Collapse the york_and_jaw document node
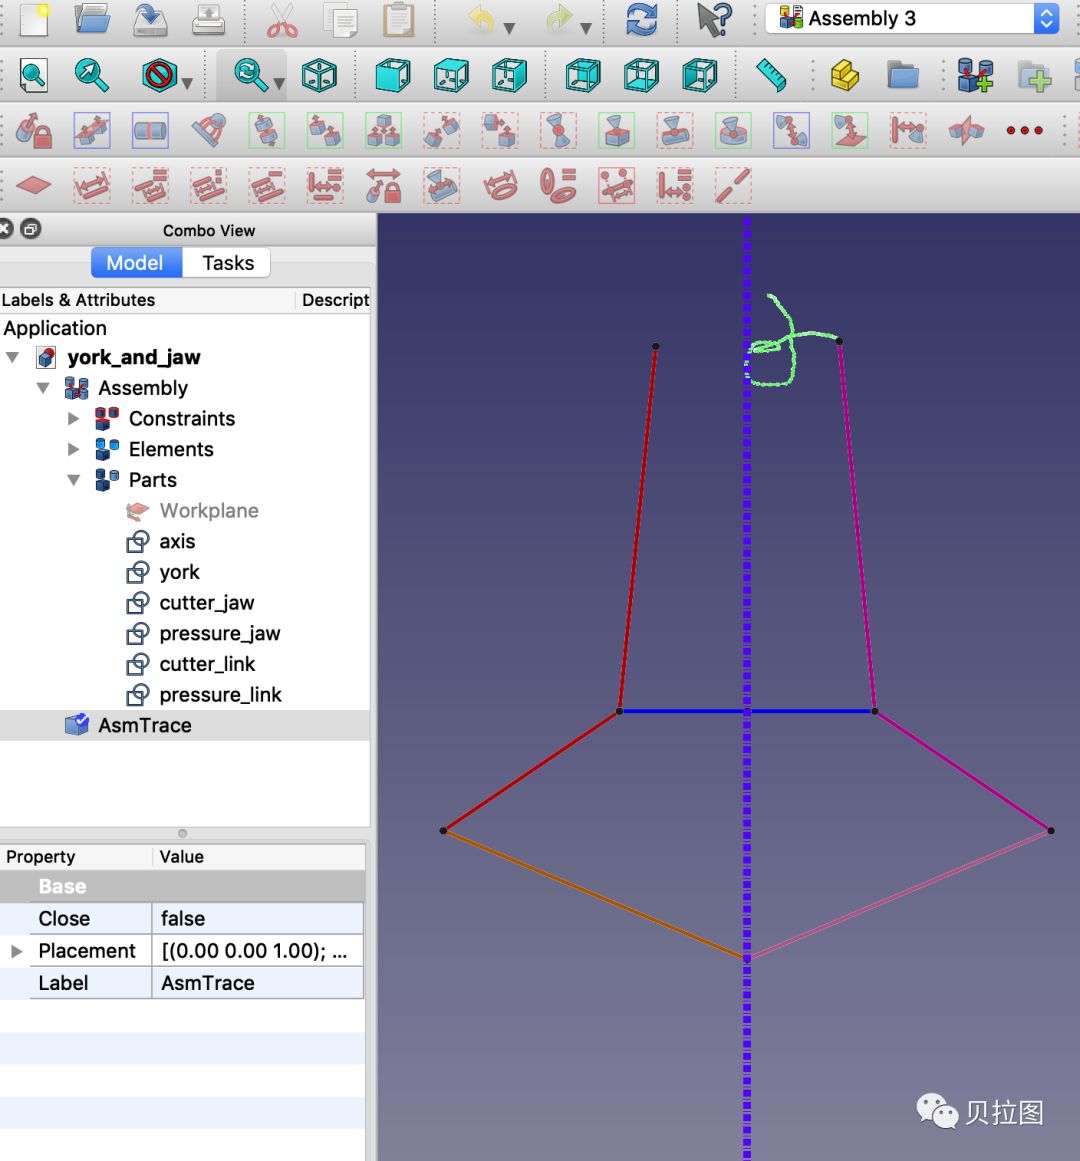The image size is (1080, 1161). 13,358
